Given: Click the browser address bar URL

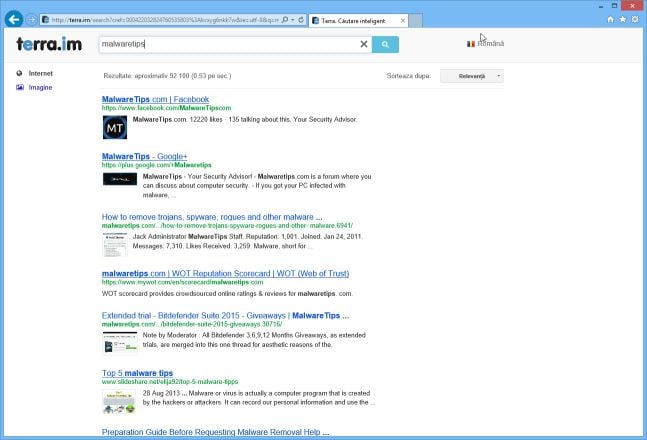Looking at the screenshot, I should [165, 20].
